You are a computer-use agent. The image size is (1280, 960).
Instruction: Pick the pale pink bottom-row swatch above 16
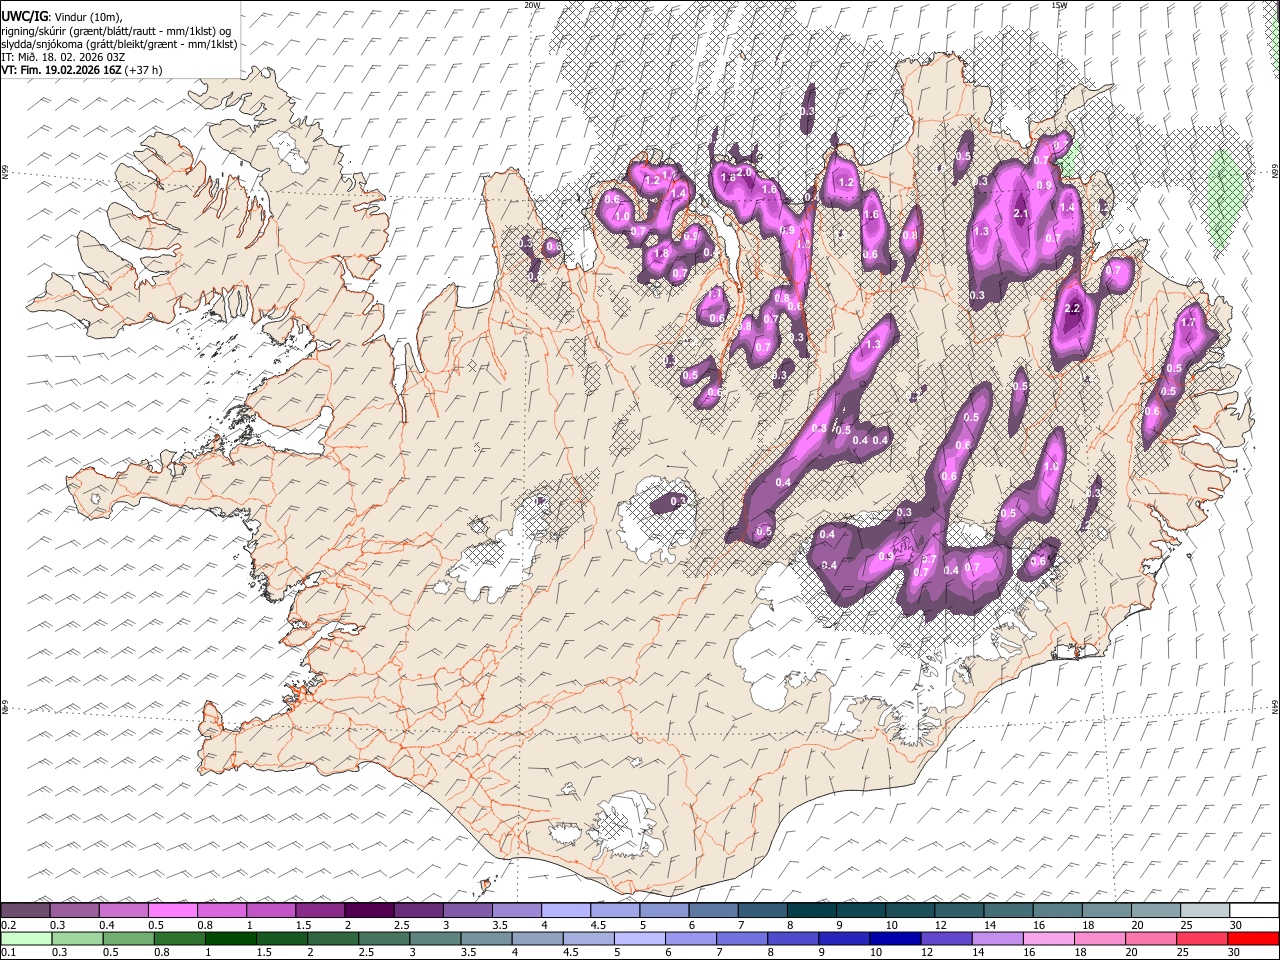coord(1047,939)
